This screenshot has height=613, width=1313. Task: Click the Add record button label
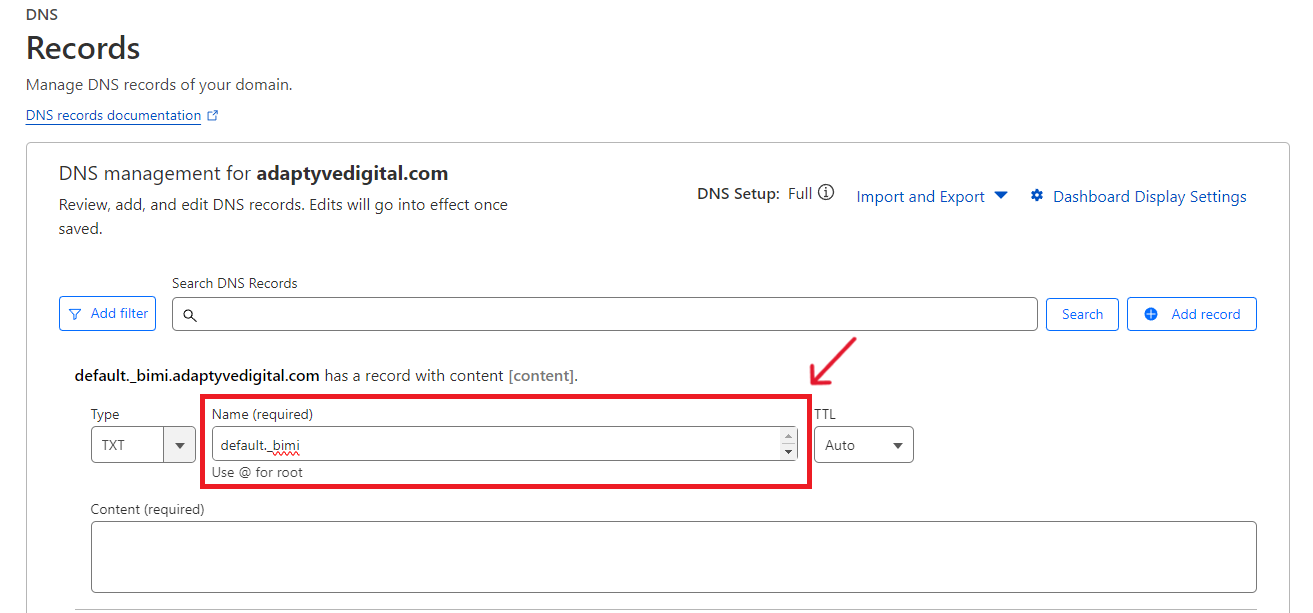tap(1205, 314)
